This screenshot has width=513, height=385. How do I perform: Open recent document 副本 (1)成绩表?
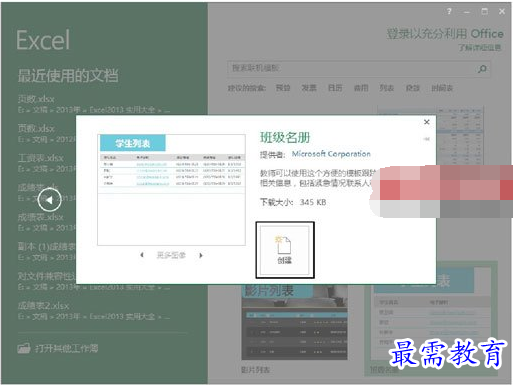(47, 252)
